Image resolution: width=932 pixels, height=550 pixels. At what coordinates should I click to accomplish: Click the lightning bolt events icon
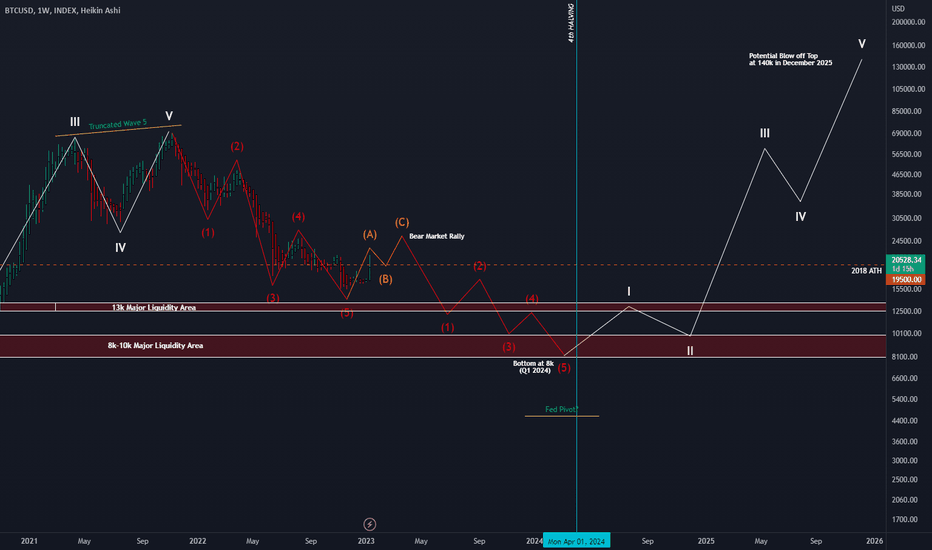click(x=369, y=524)
